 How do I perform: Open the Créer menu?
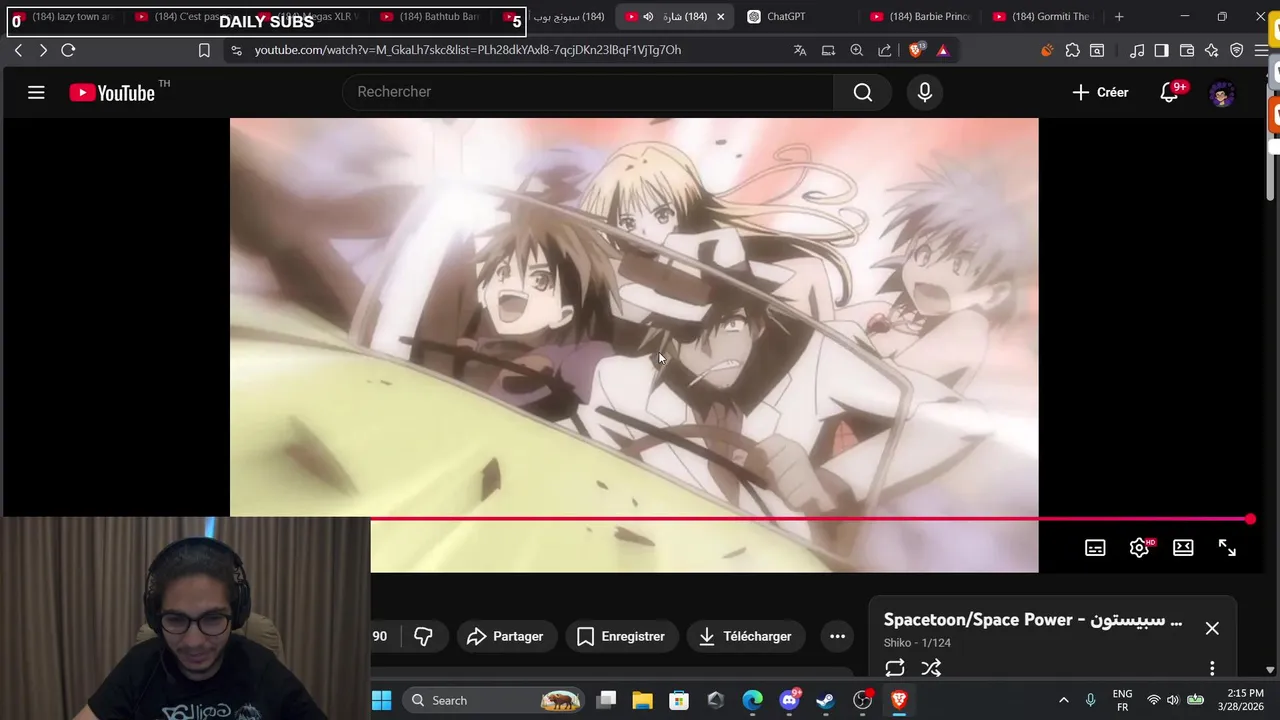1100,92
